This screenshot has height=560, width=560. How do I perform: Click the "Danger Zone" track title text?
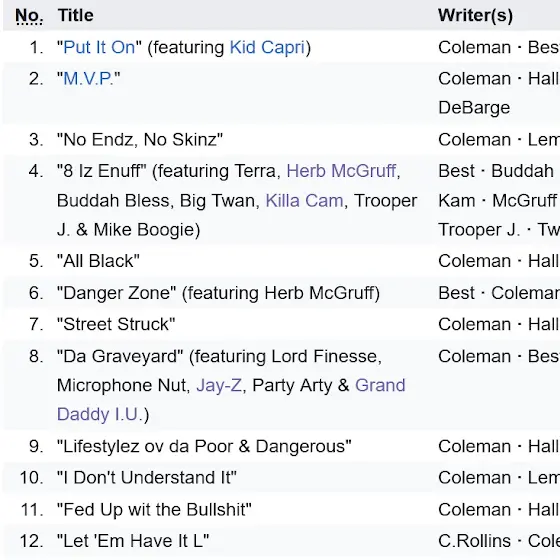point(116,293)
